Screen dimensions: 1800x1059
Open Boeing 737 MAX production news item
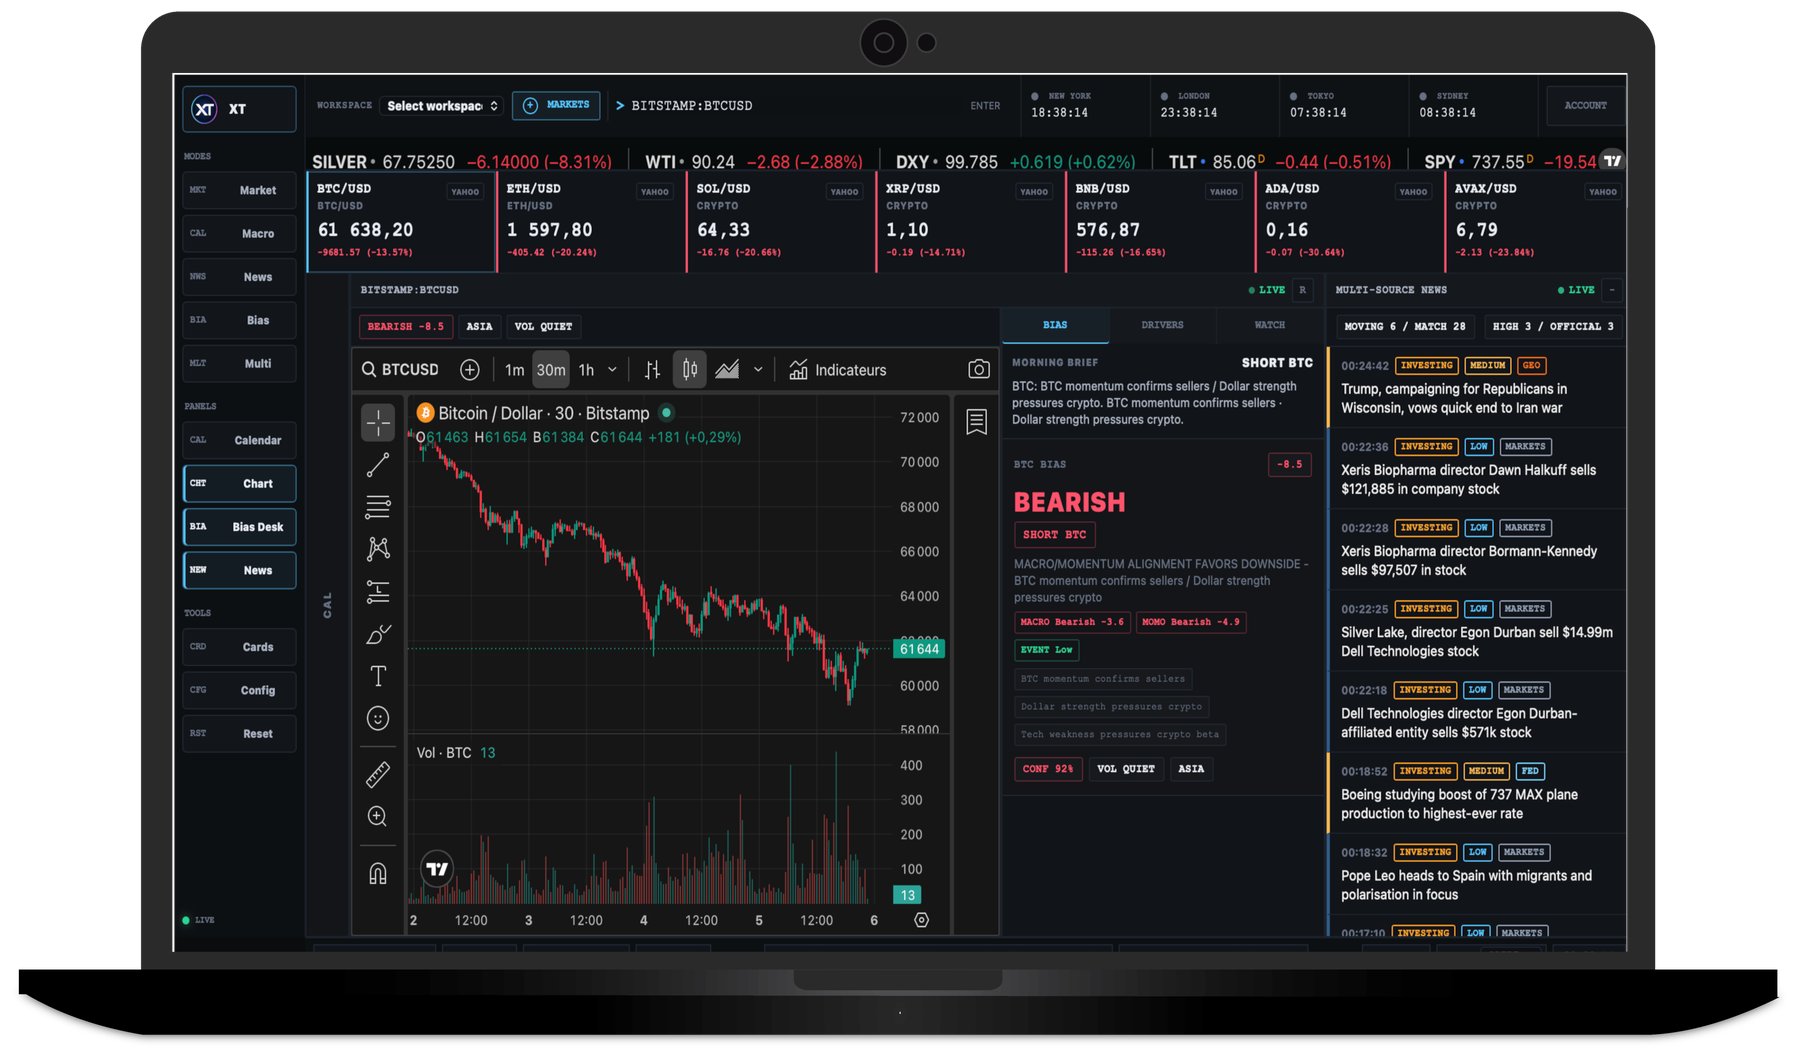1477,793
